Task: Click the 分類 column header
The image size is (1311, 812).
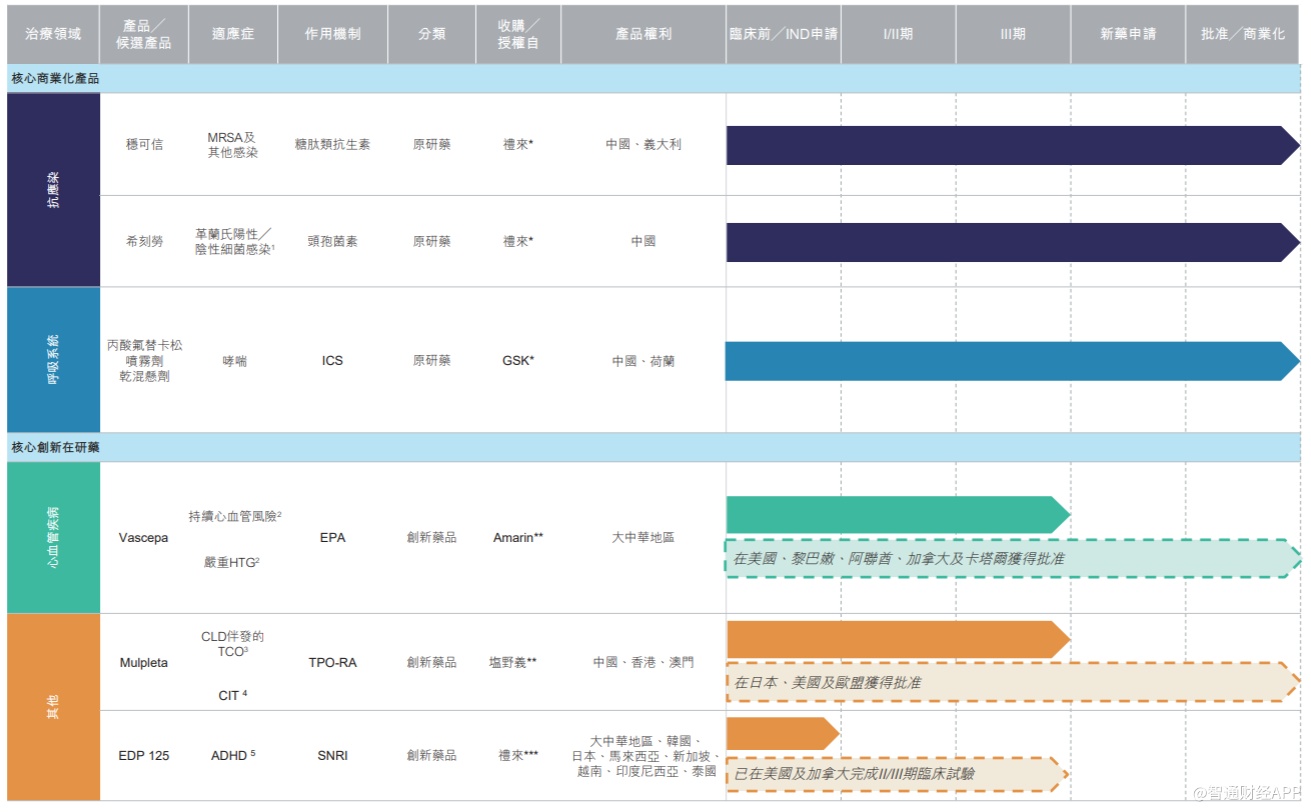Action: tap(432, 34)
